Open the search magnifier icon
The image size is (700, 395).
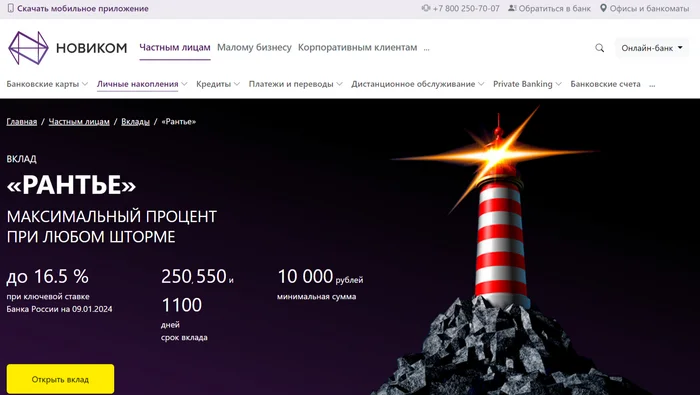click(600, 48)
